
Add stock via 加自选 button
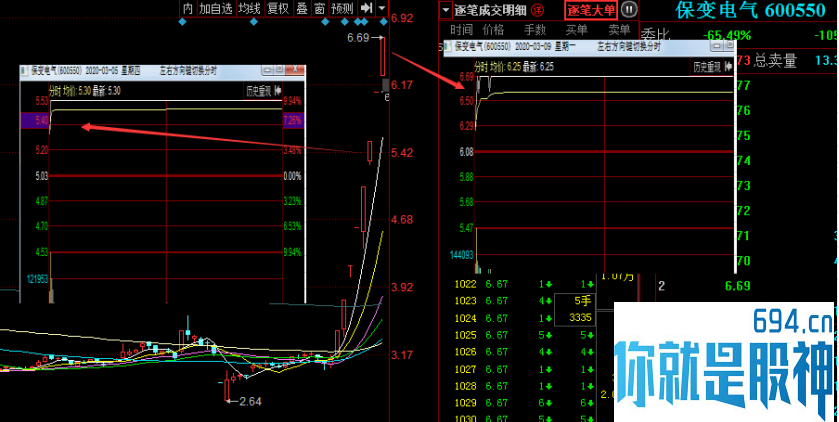pos(216,8)
